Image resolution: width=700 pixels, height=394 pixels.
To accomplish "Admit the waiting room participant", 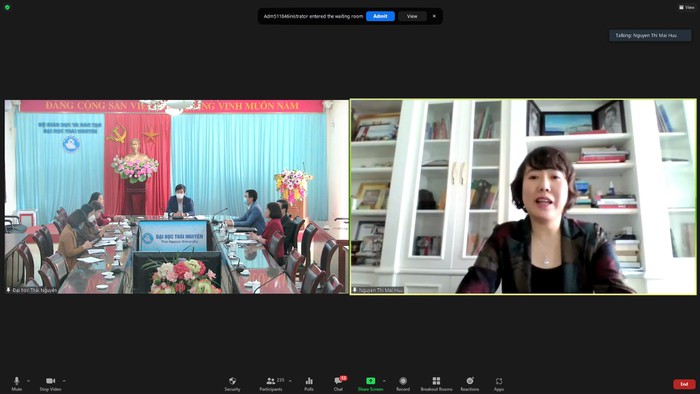I will 380,16.
